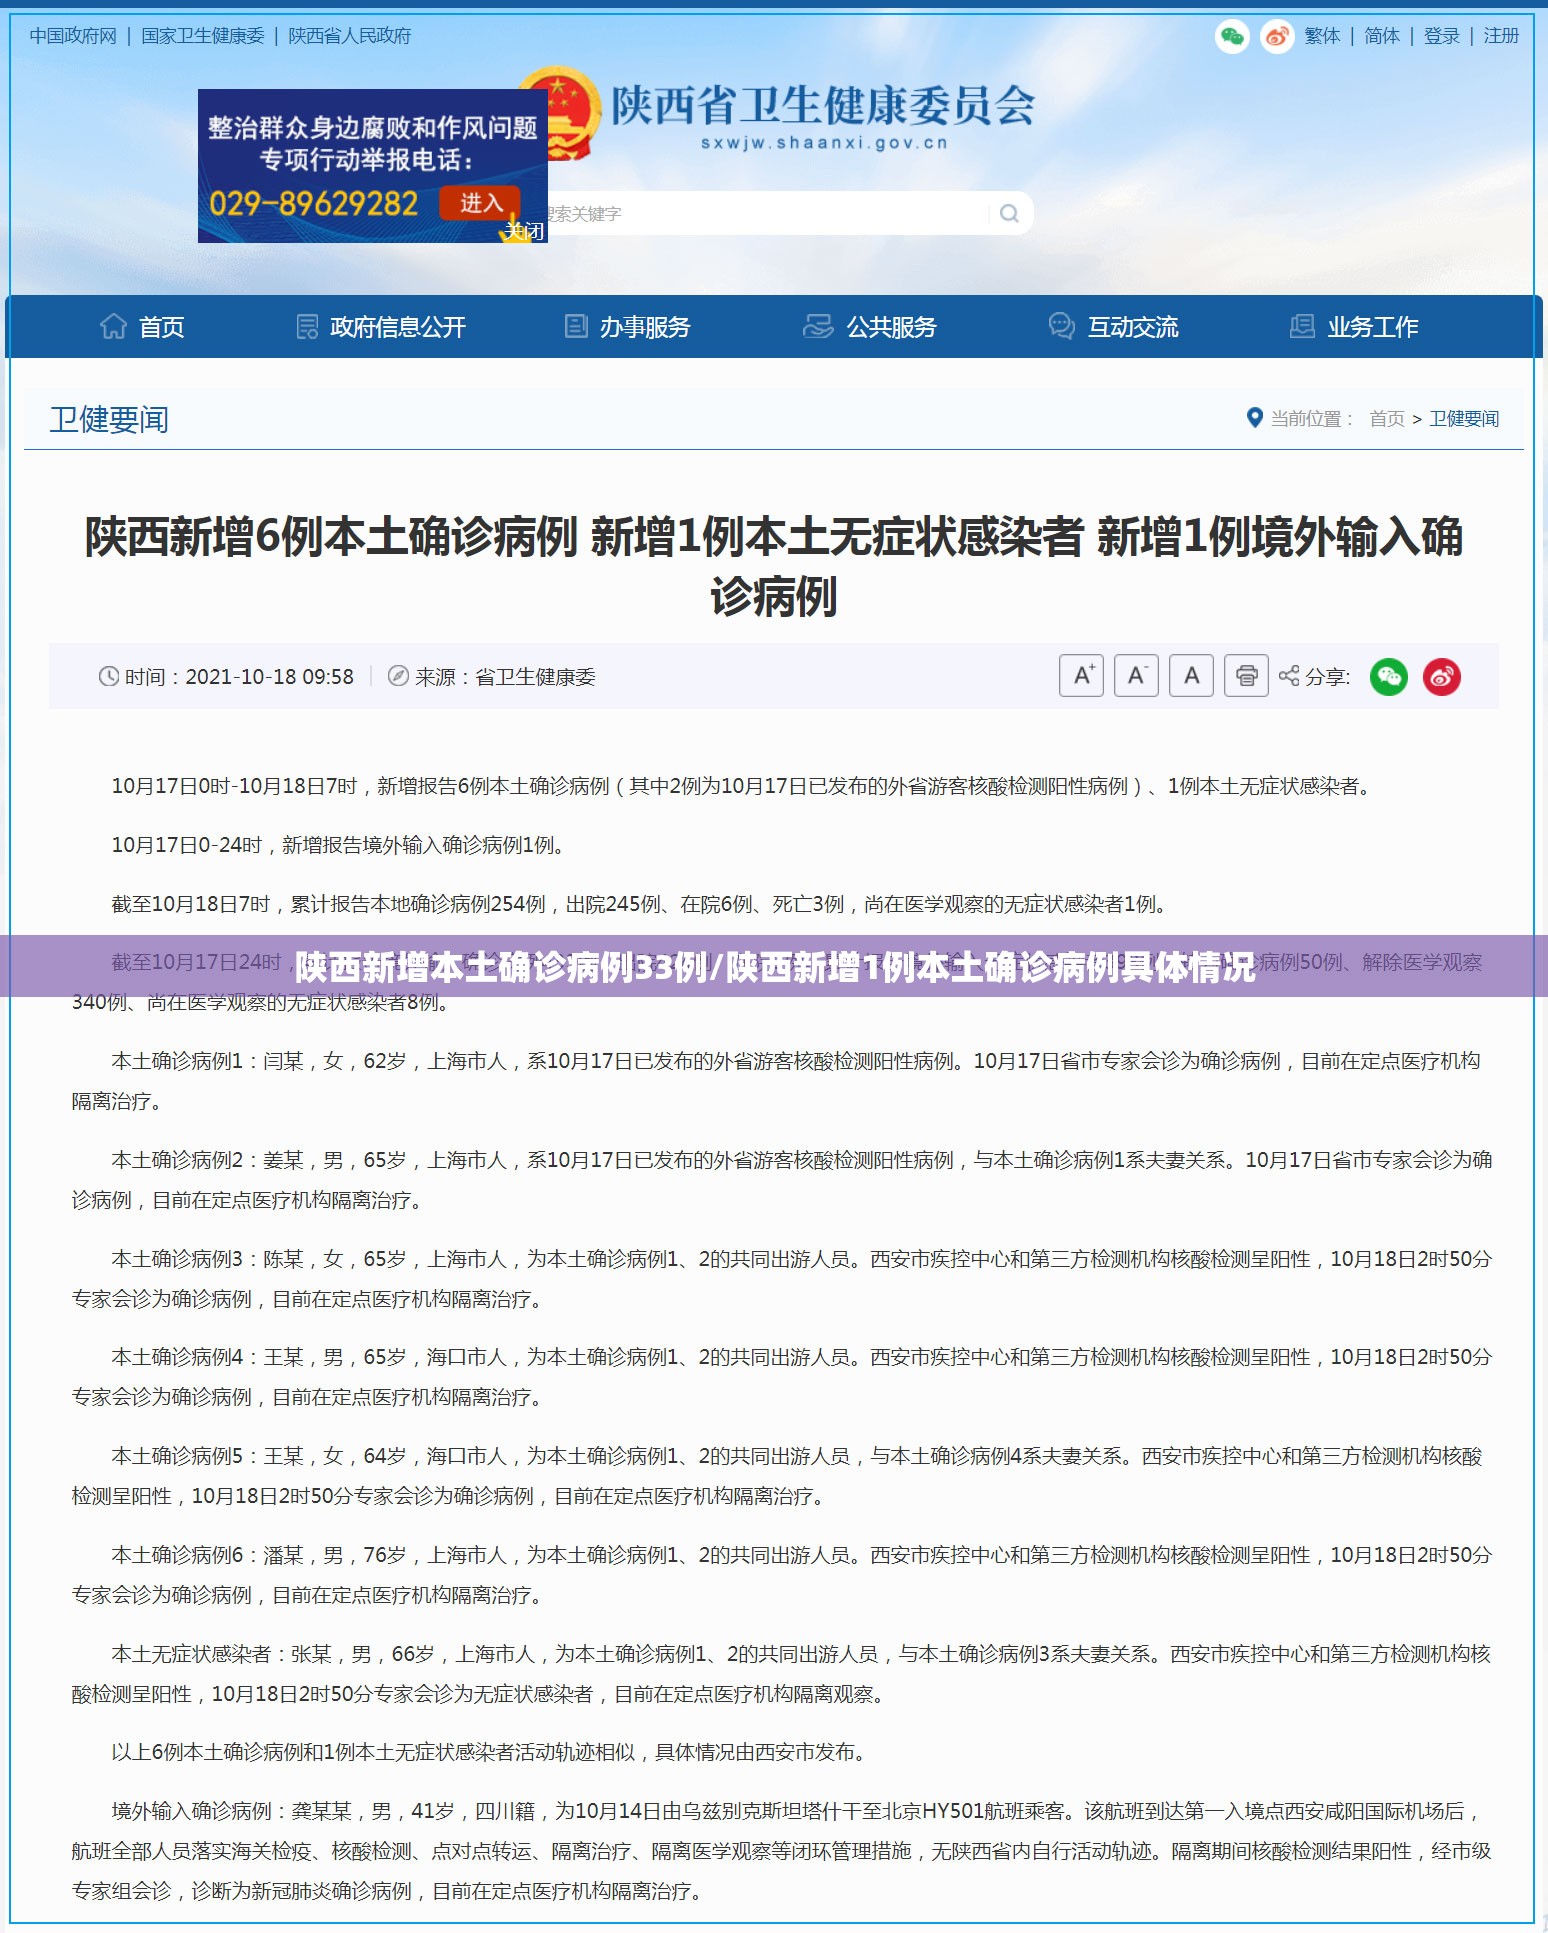Click the purple overlay headline banner
1548x1933 pixels.
tap(774, 966)
